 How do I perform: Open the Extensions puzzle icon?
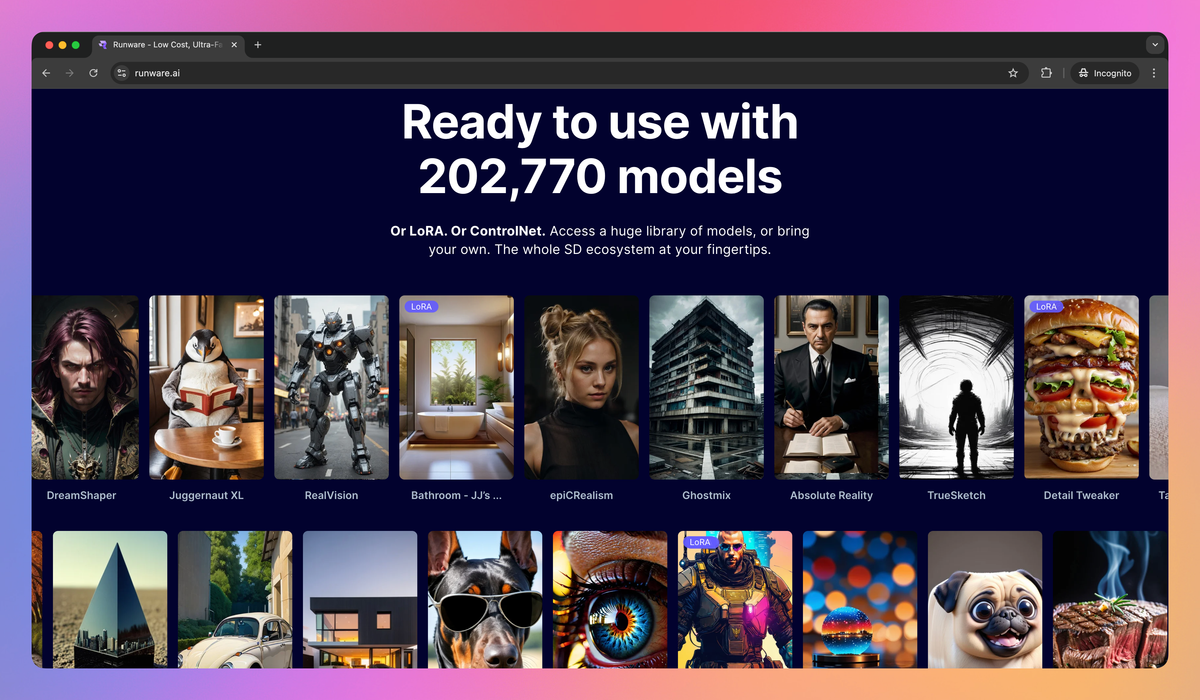(1046, 73)
